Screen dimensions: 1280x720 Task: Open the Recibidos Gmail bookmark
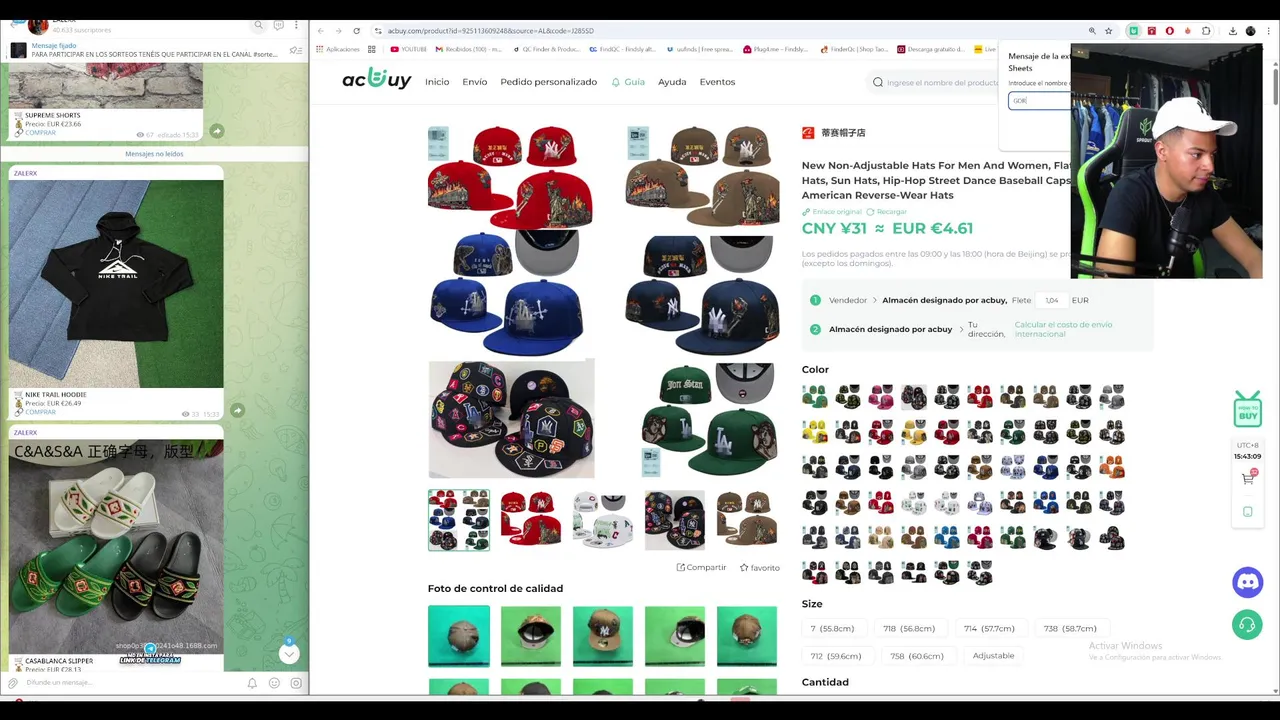point(467,49)
